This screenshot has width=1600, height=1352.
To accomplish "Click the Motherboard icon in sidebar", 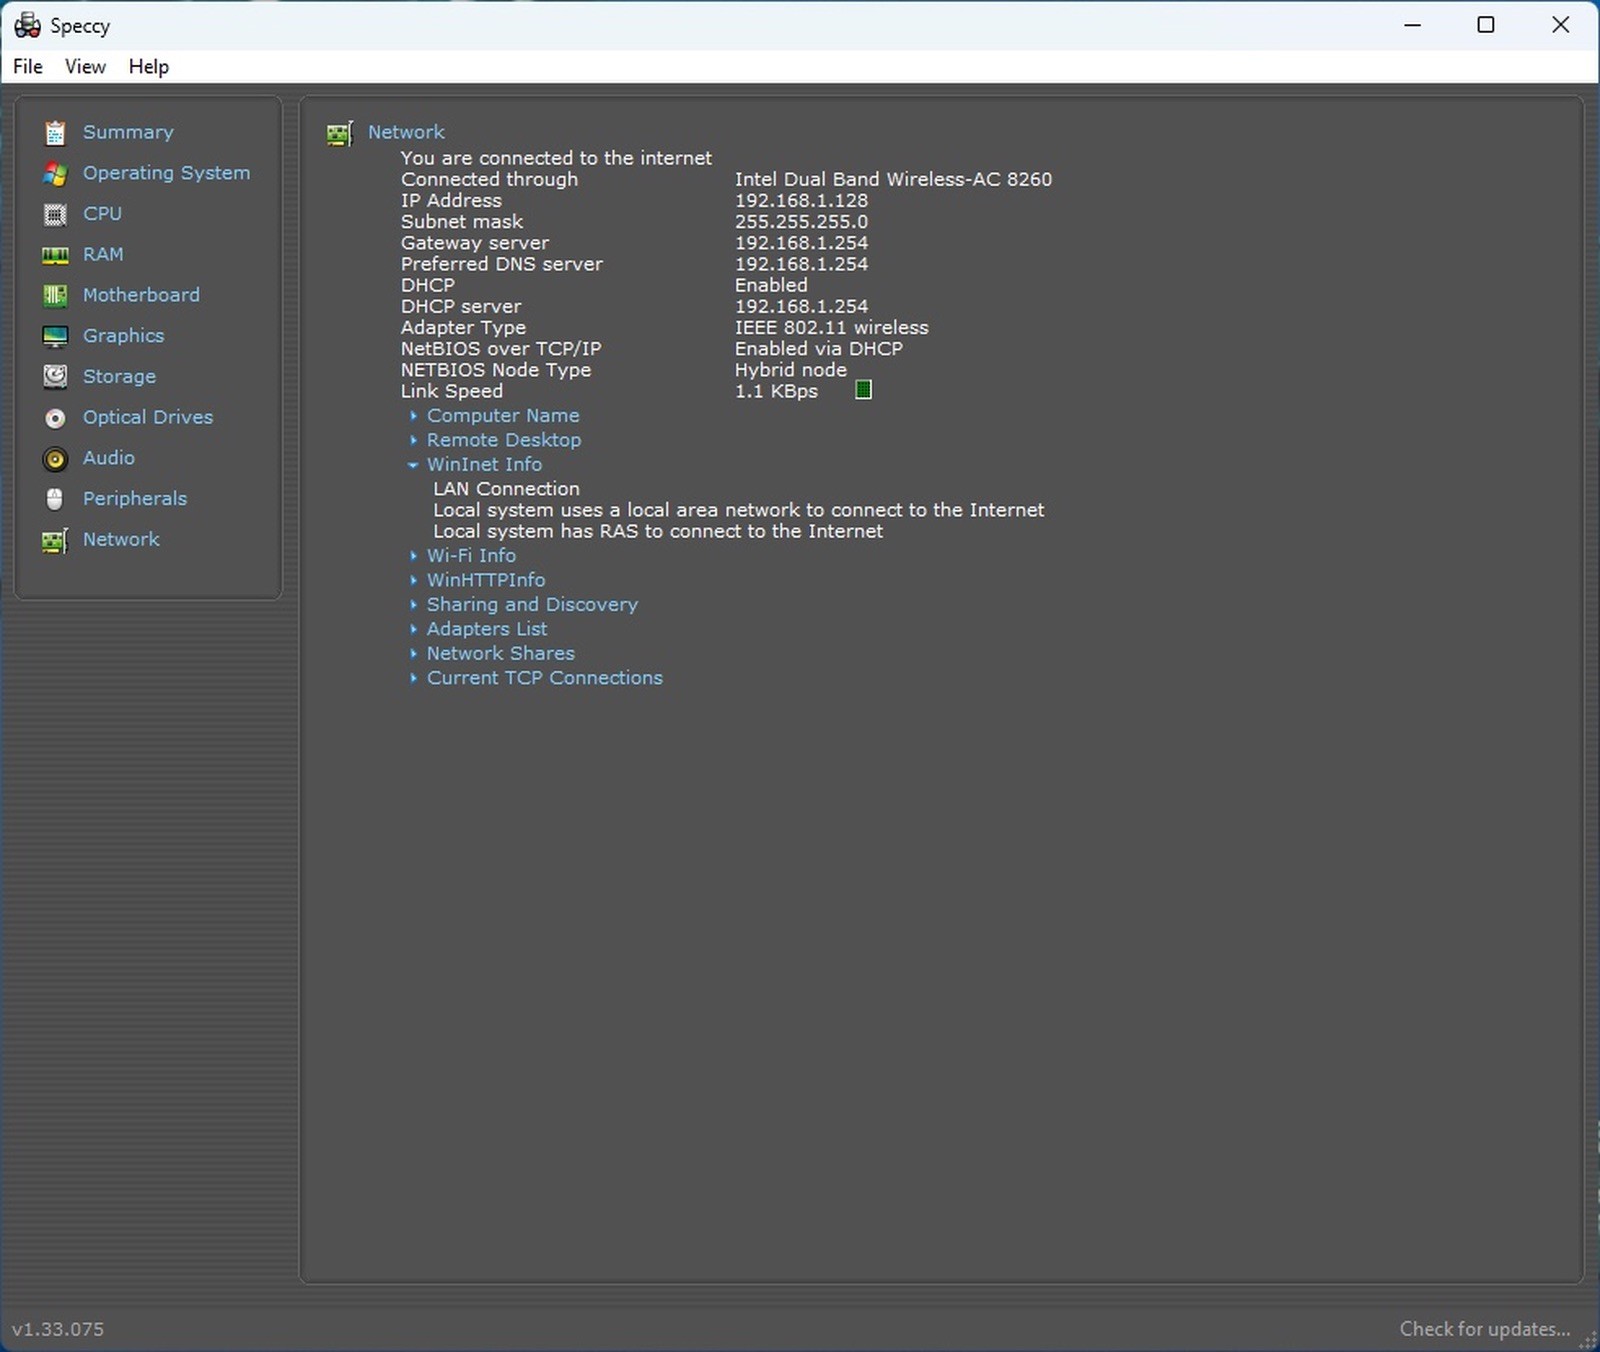I will tap(55, 295).
